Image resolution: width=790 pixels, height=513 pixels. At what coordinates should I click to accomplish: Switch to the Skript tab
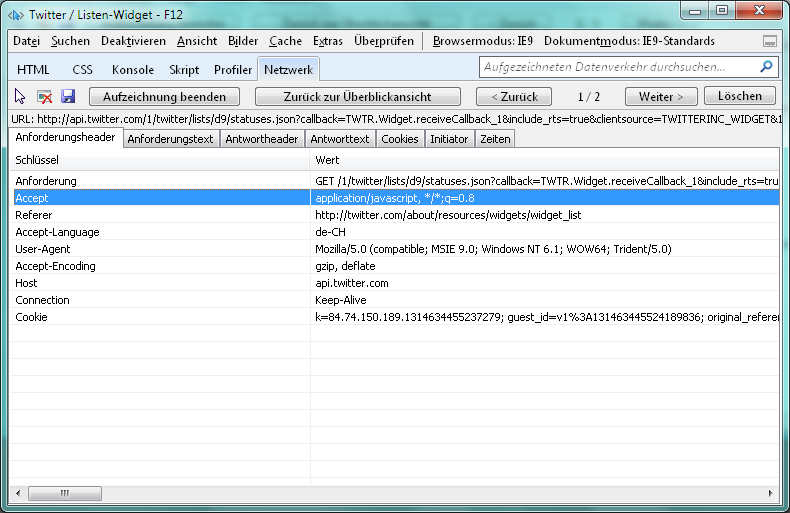[184, 70]
